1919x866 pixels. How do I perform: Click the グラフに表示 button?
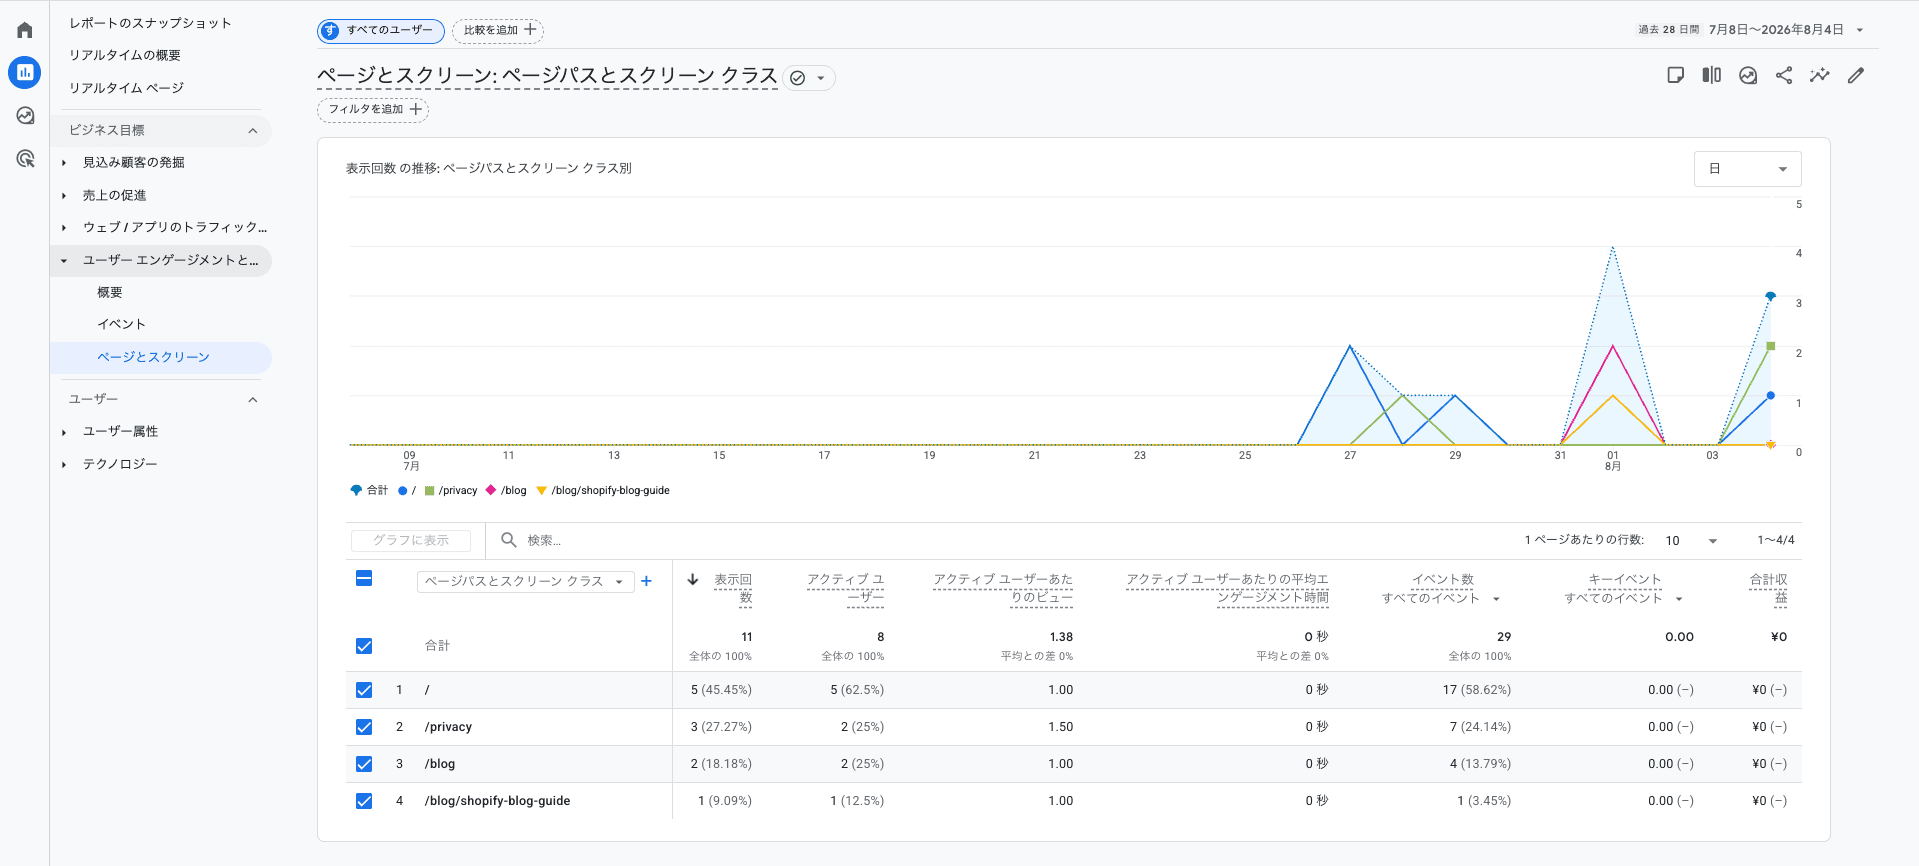pos(411,540)
